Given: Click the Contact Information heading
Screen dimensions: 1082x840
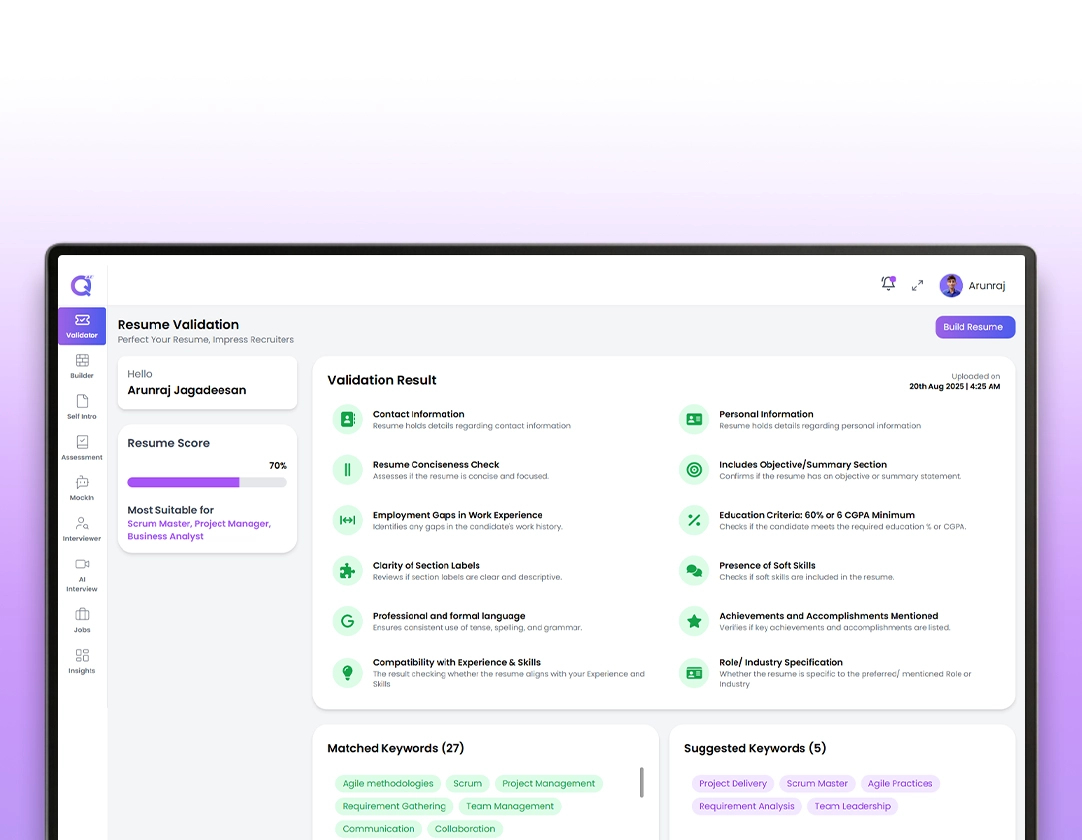Looking at the screenshot, I should click(x=418, y=414).
